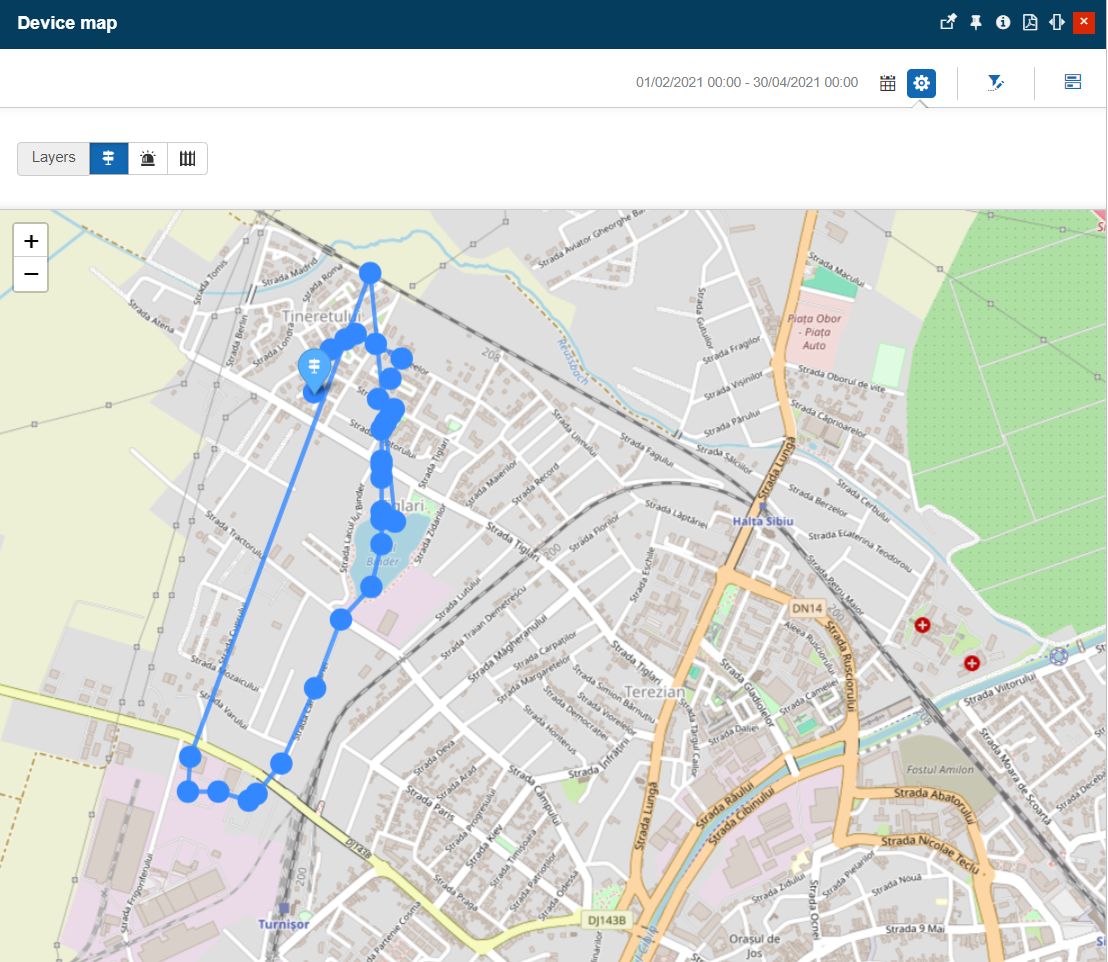Expand the widget width with the resize arrows
This screenshot has height=962, width=1108.
[1056, 21]
